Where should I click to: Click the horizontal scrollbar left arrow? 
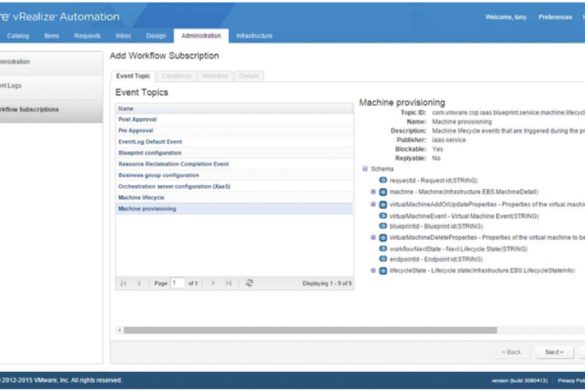coord(119,330)
